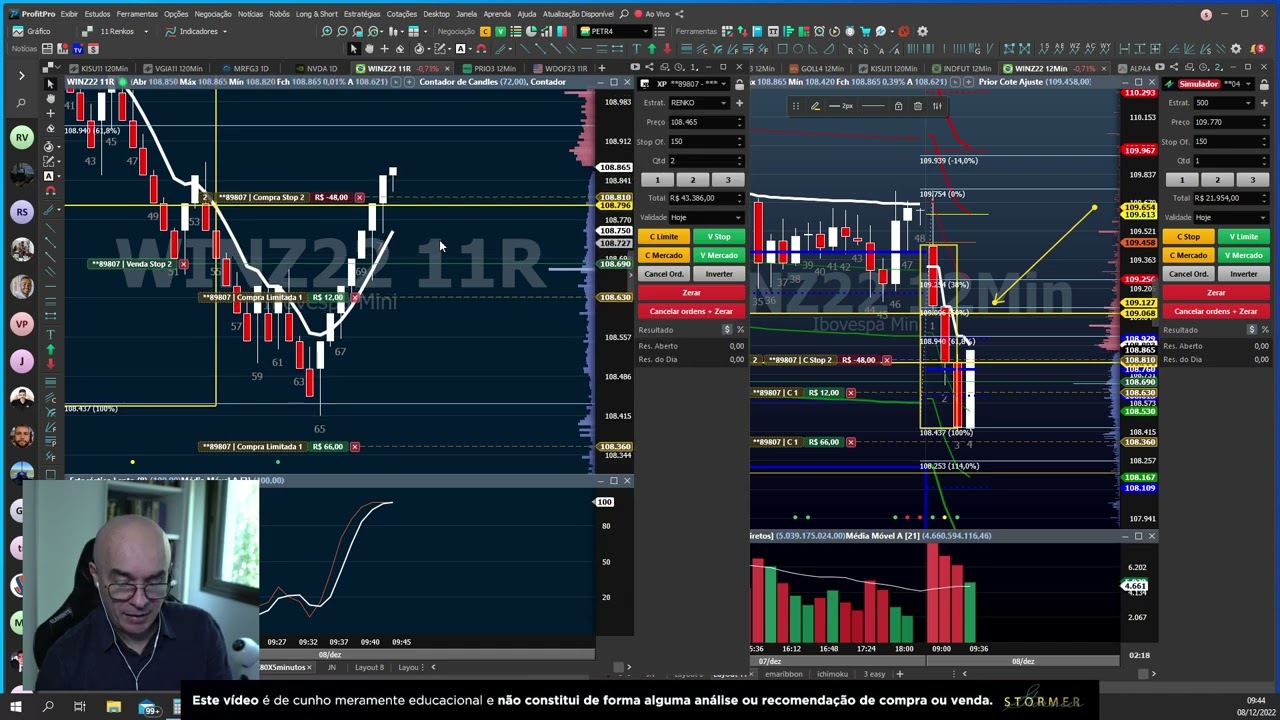
Task: Lock the drawing using floating toolbar padlock
Action: (x=898, y=106)
